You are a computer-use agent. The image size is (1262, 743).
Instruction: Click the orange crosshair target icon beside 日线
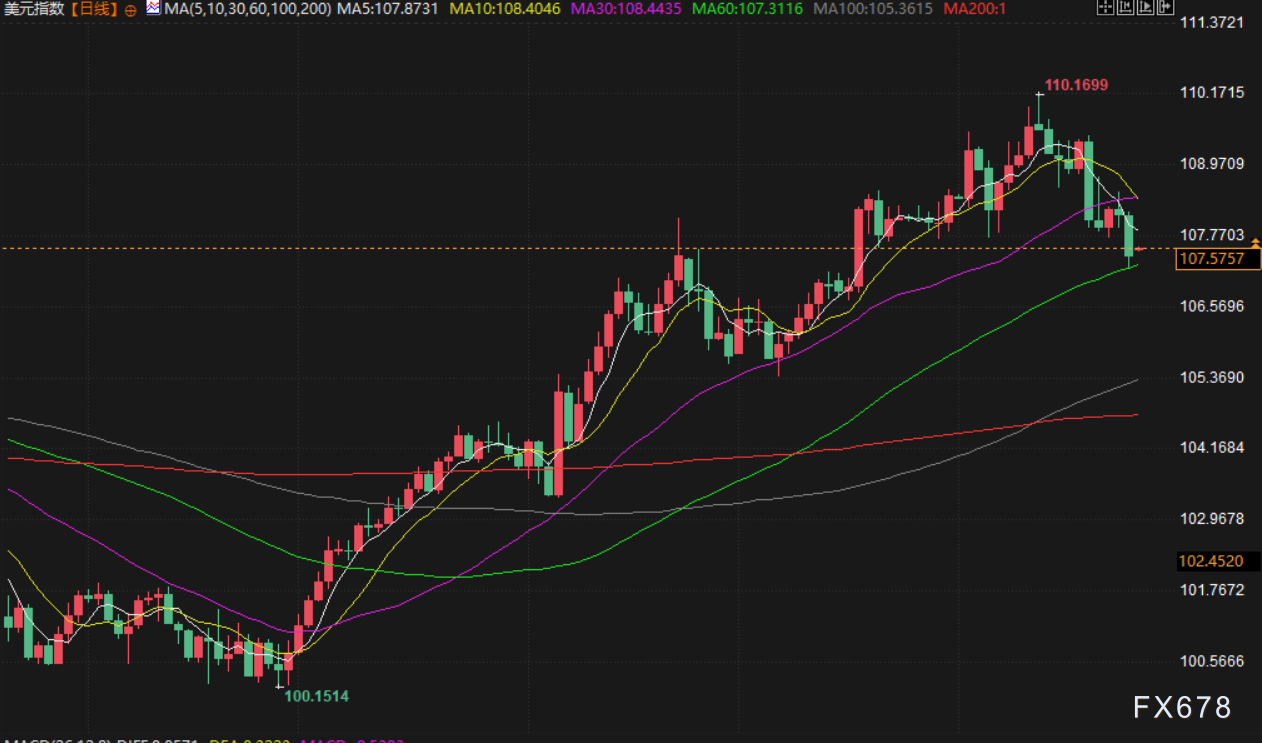[130, 9]
